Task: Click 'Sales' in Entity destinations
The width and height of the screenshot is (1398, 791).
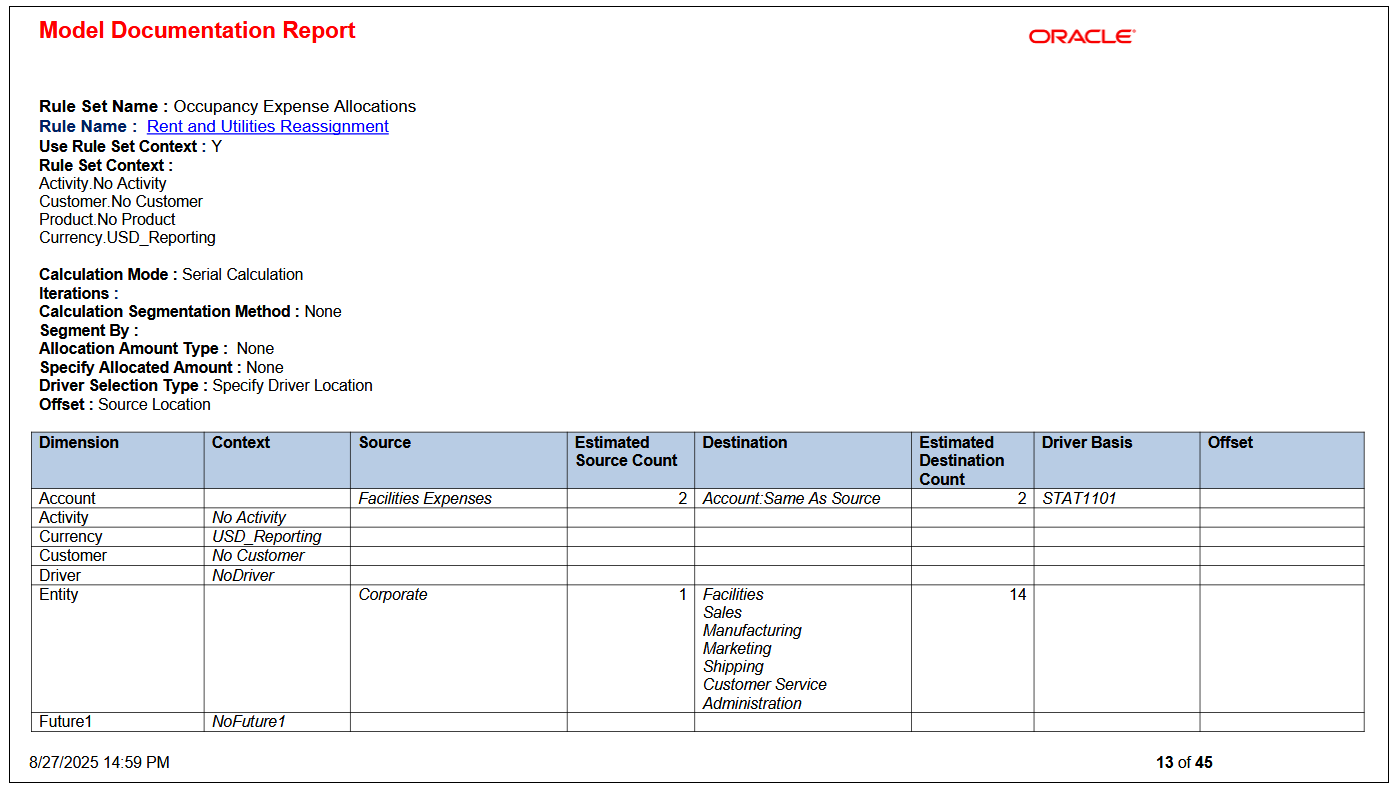Action: (722, 612)
